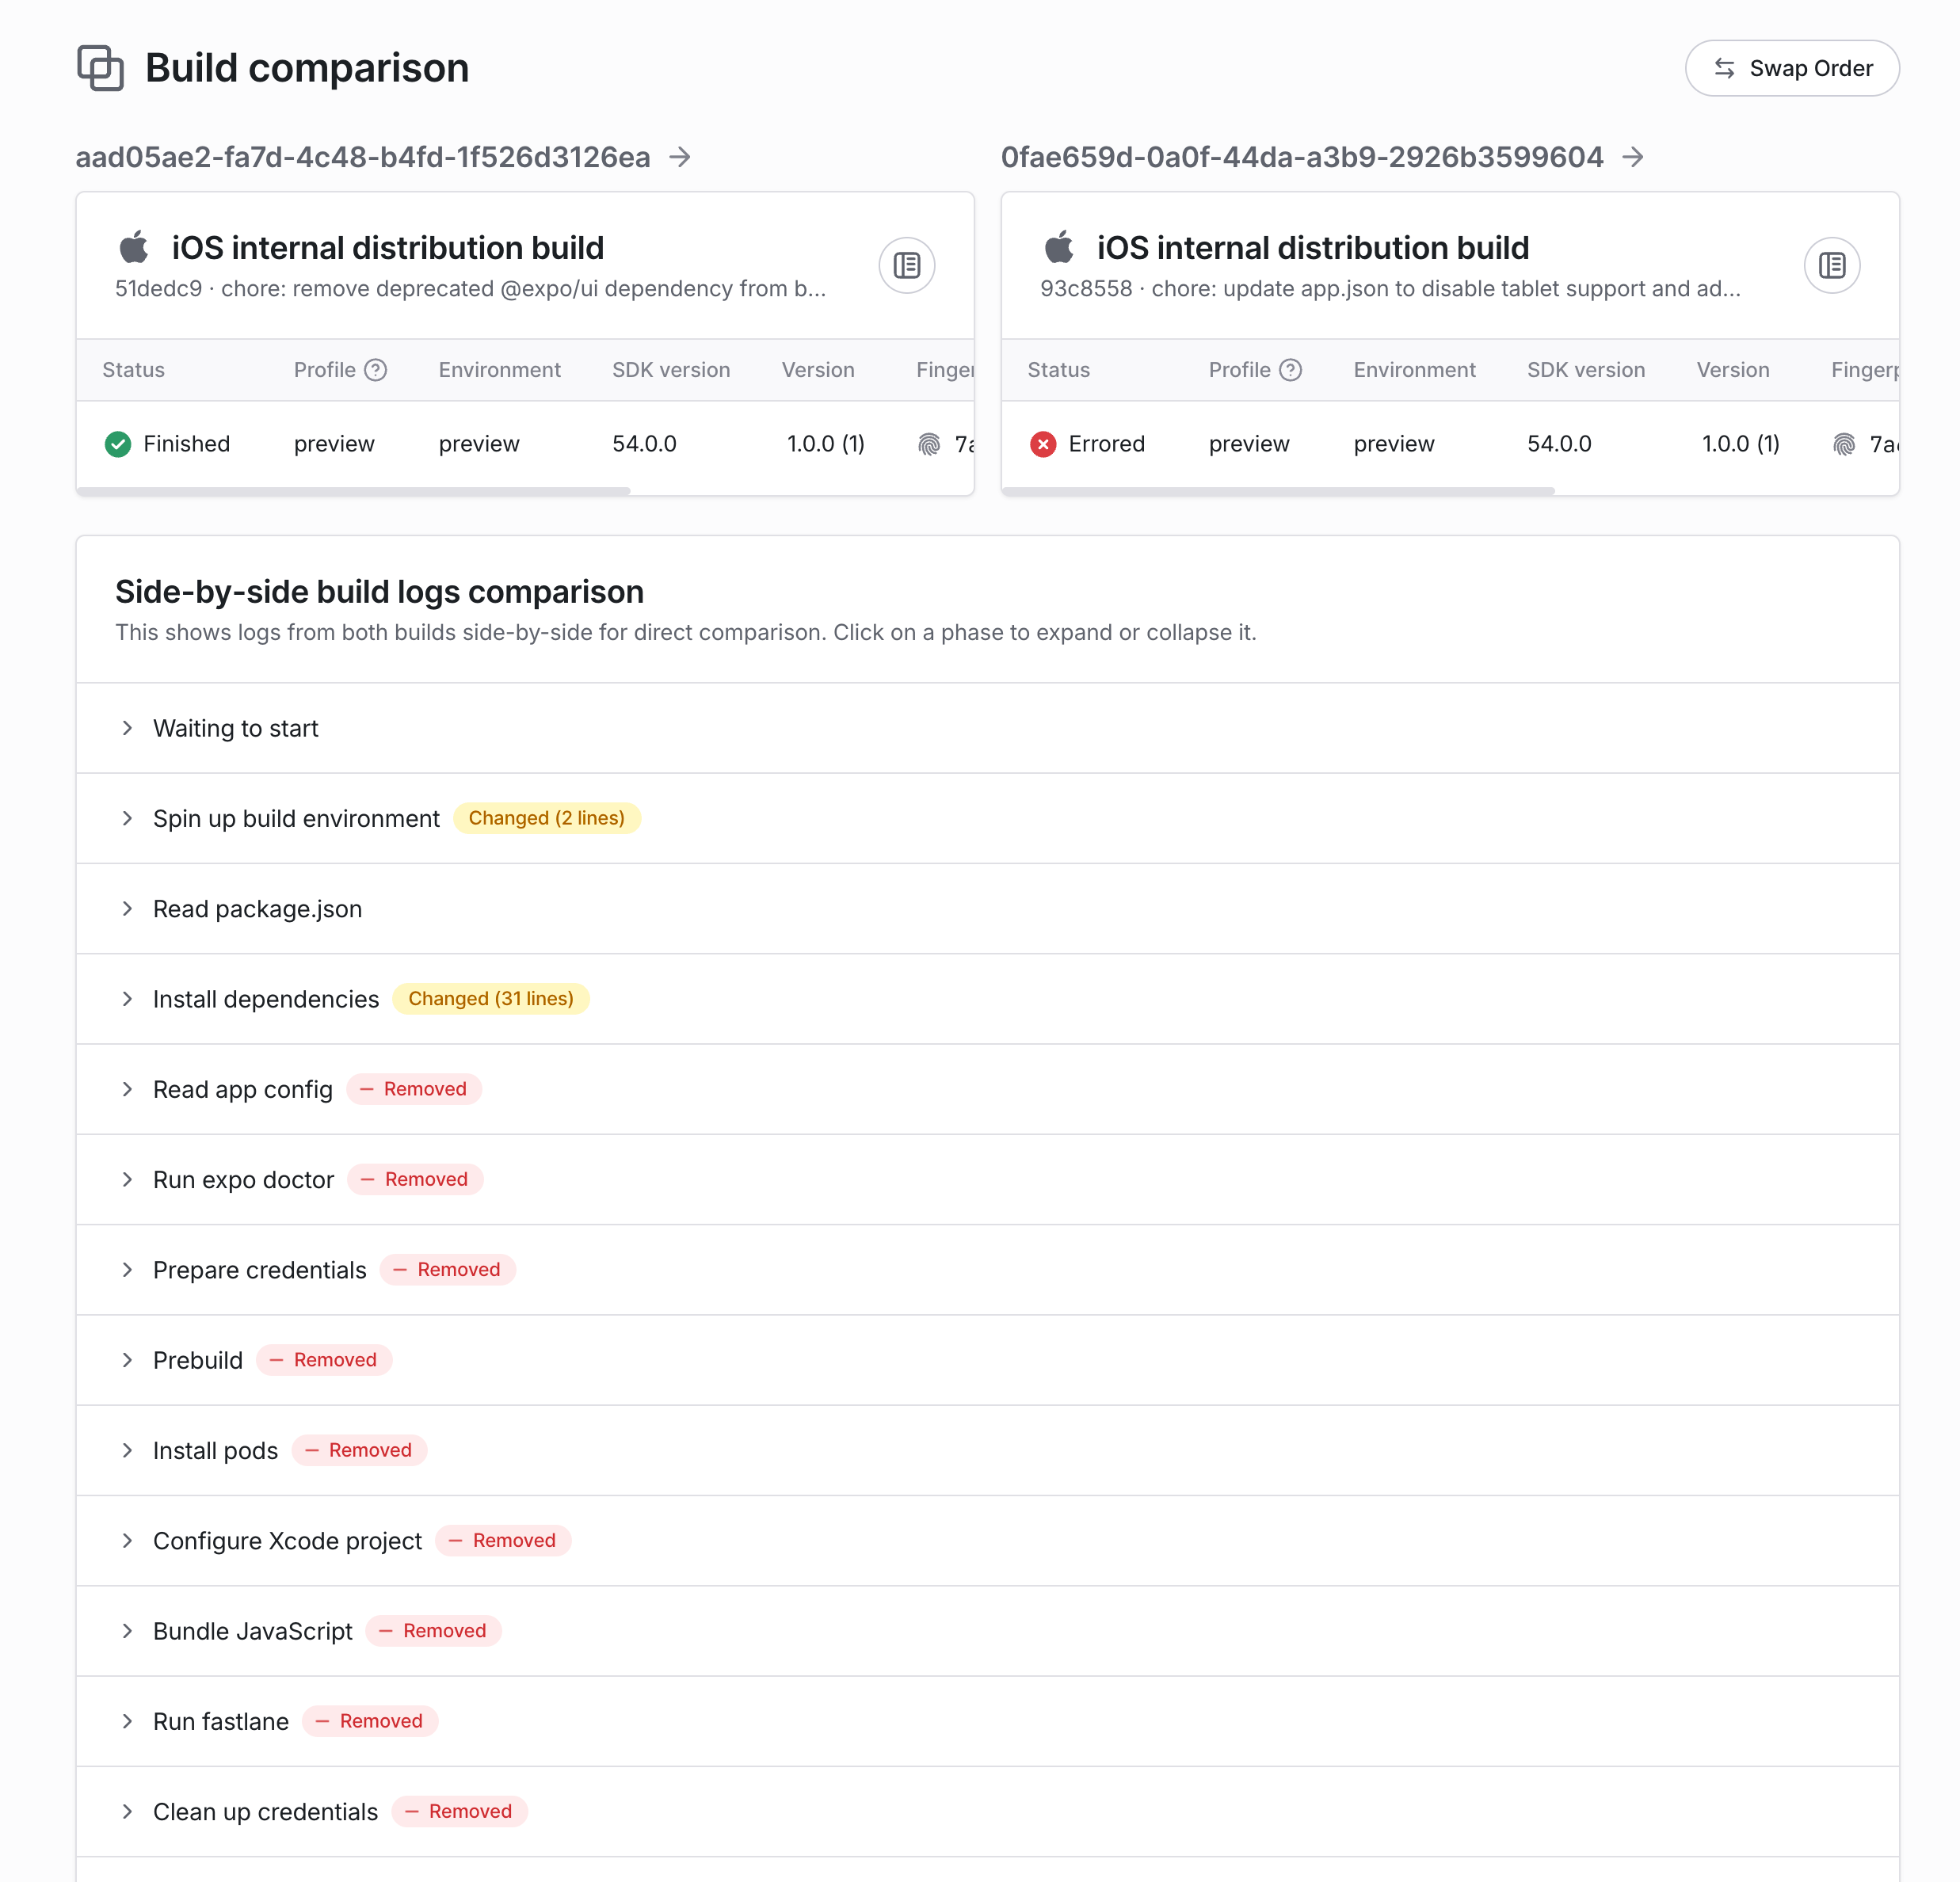This screenshot has width=1960, height=1882.
Task: Open build link 0fae659d-0a0f-44da-a3b9-2926b3599604
Action: point(1301,157)
